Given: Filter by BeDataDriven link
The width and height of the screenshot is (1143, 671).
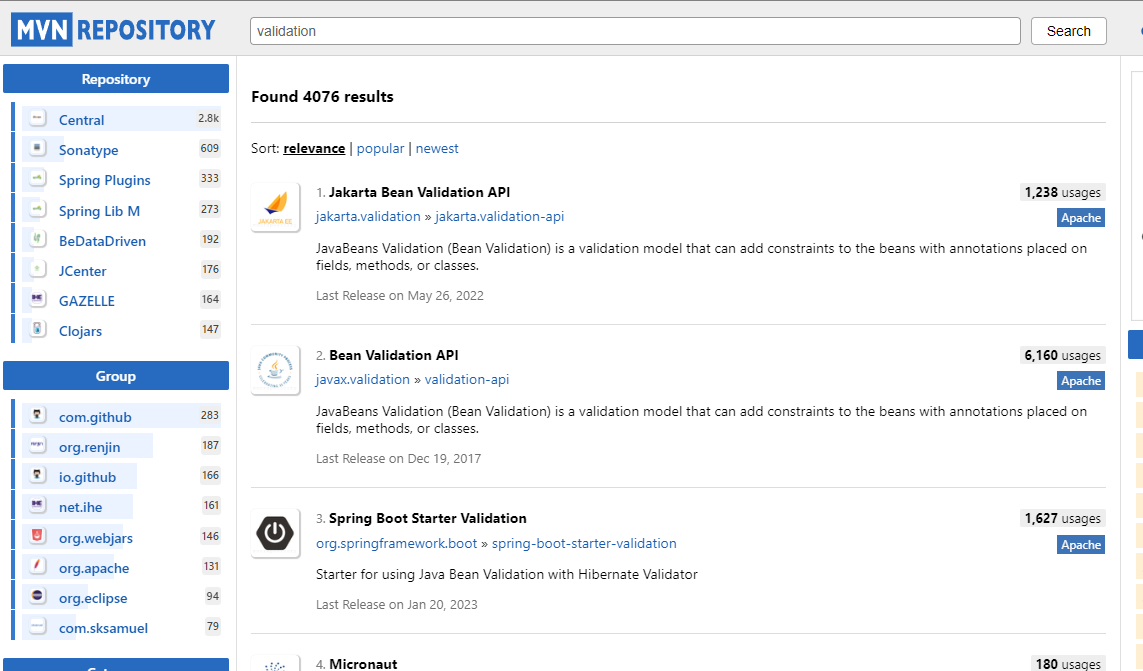Looking at the screenshot, I should point(102,241).
